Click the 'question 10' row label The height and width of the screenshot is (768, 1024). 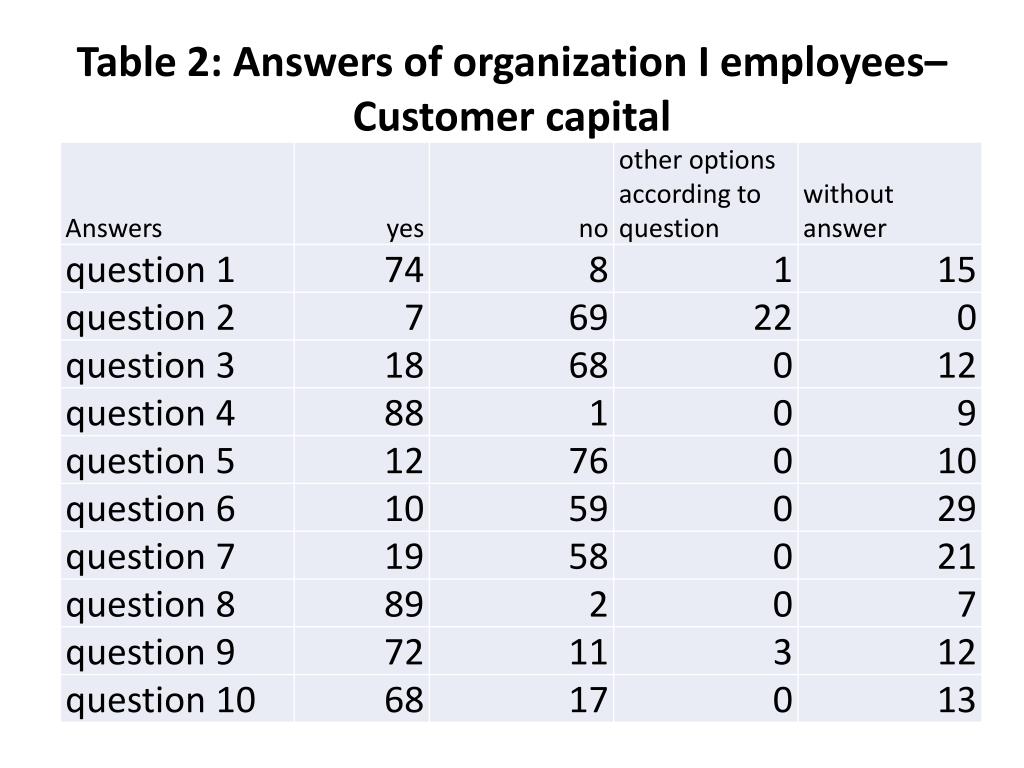click(x=161, y=700)
